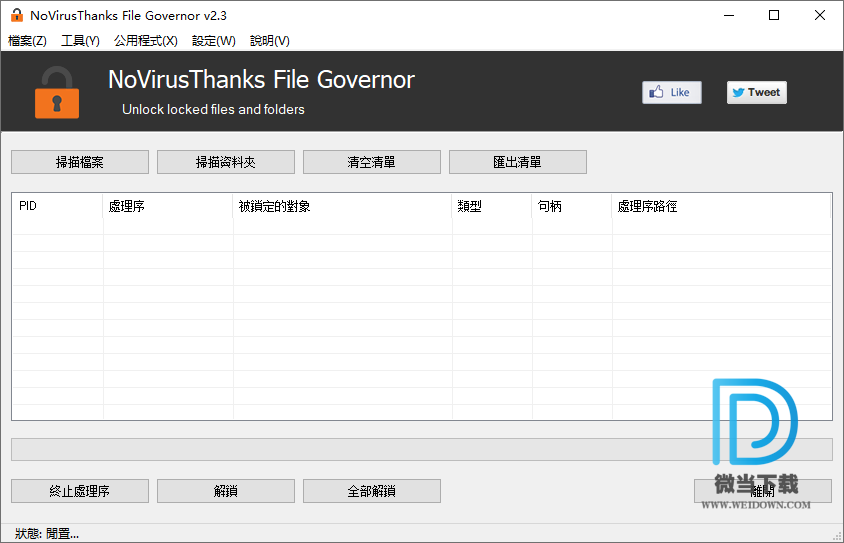Click the 全部解鎖 button
Image resolution: width=844 pixels, height=543 pixels.
[x=371, y=491]
